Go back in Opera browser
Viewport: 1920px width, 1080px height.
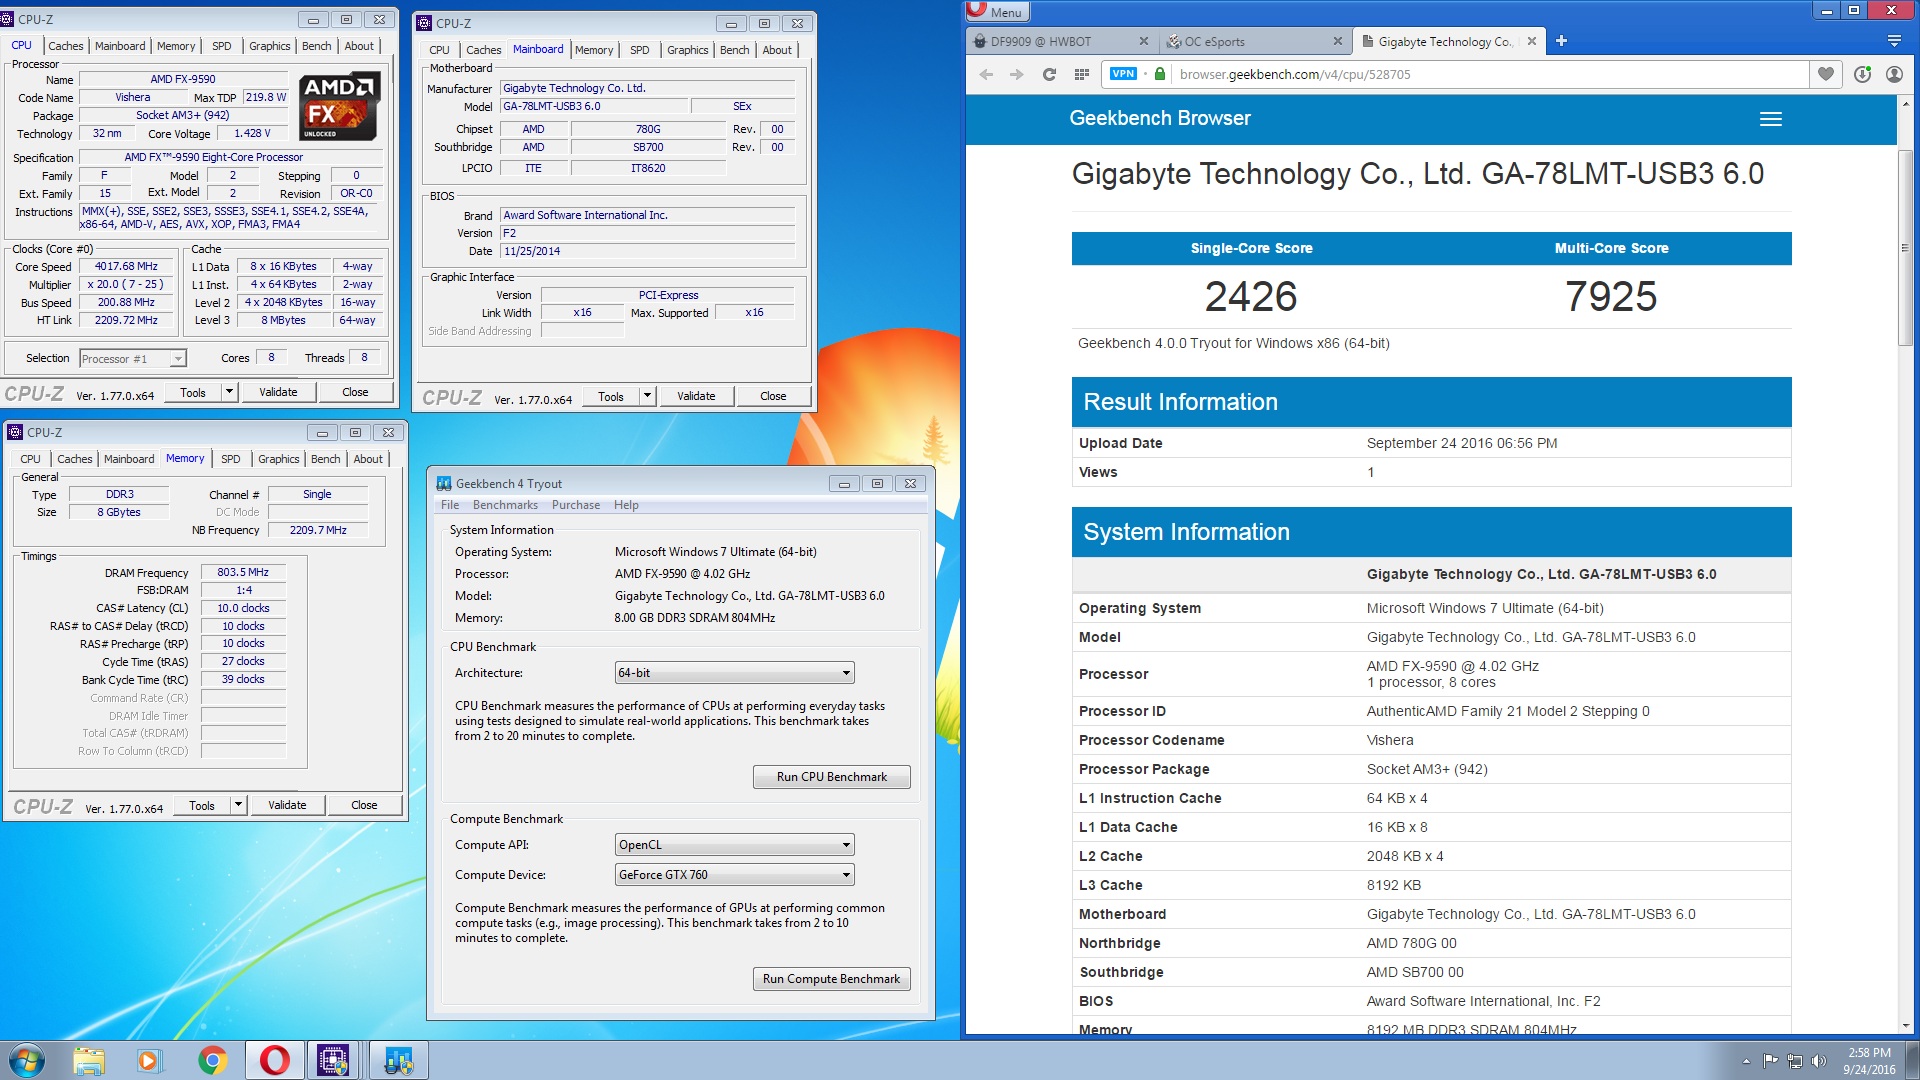coord(986,74)
